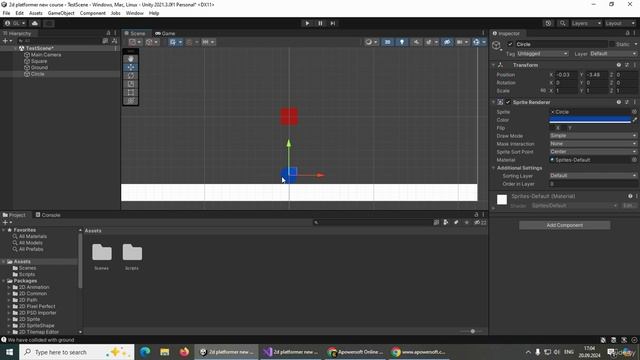The height and width of the screenshot is (360, 640).
Task: Click the Step frame button
Action: tap(333, 23)
